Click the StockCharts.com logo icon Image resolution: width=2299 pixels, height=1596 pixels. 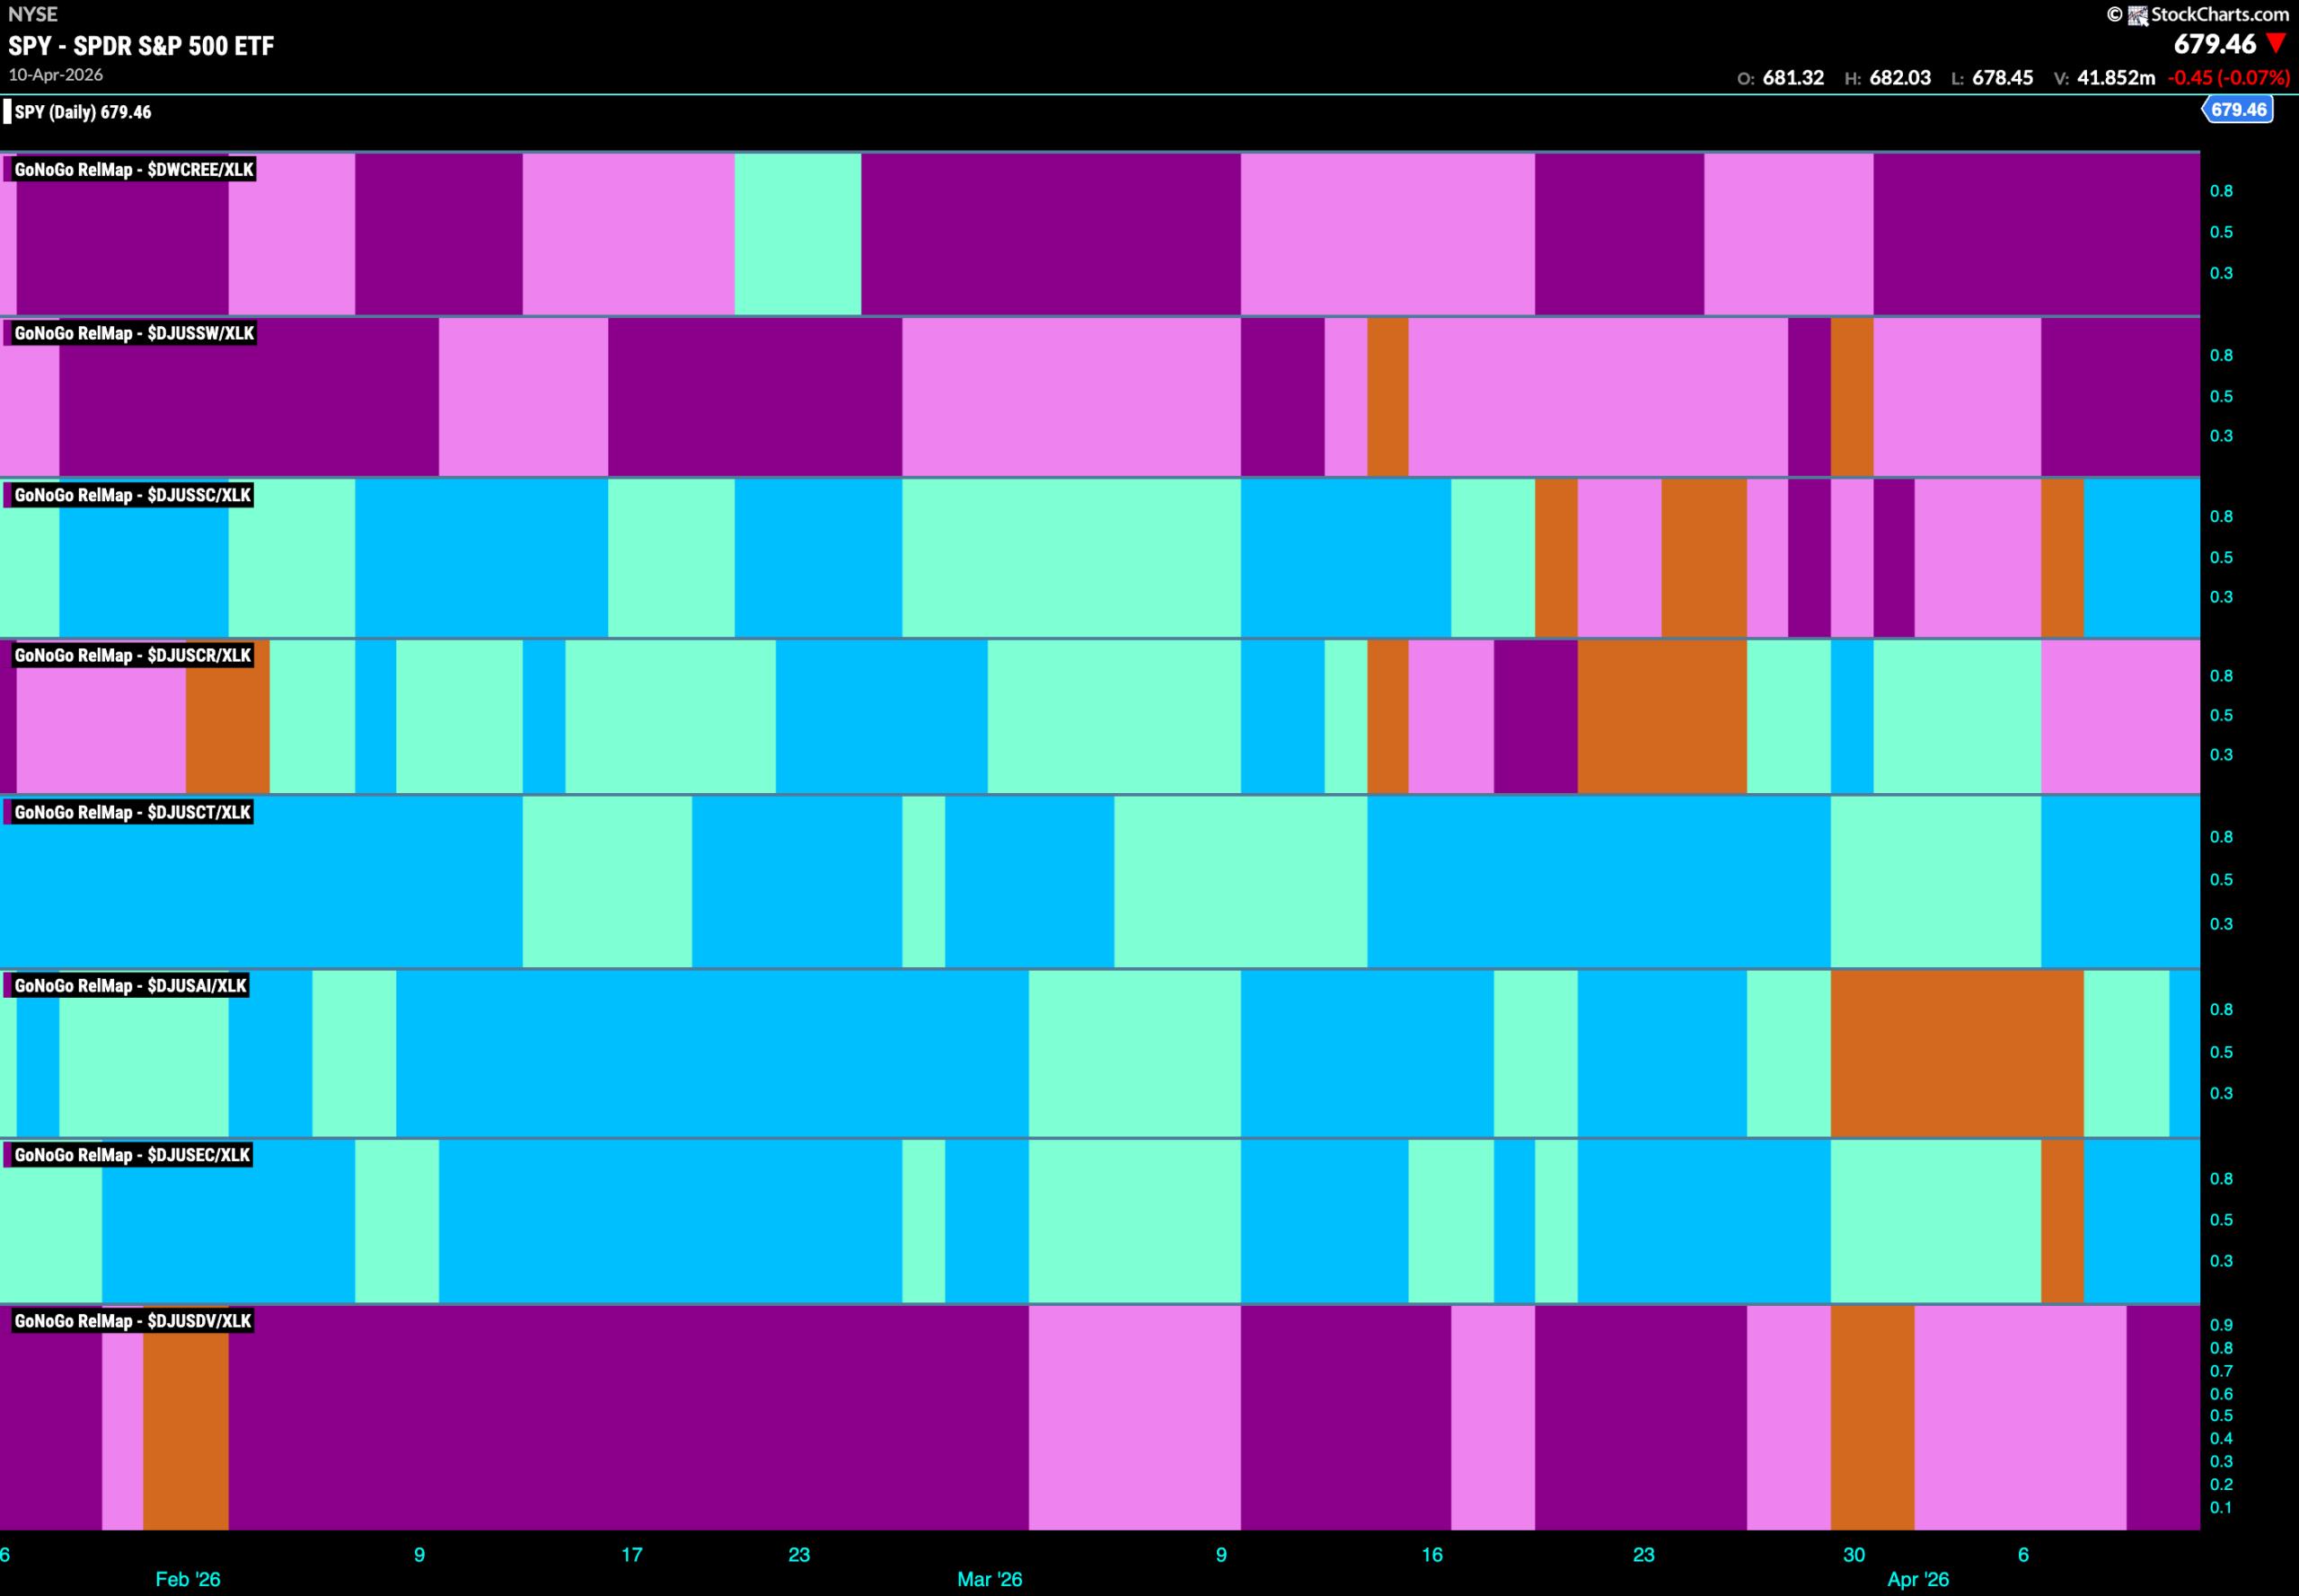[2137, 15]
